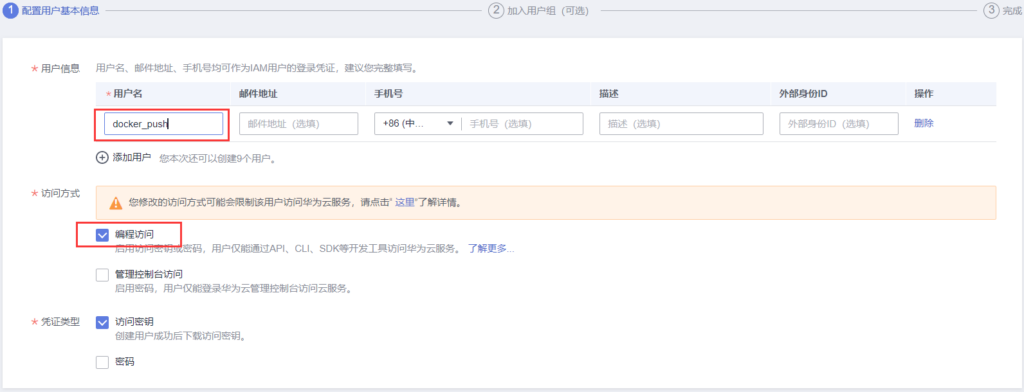1024x392 pixels.
Task: Uncheck the 编程访问 checkbox
Action: pos(103,235)
